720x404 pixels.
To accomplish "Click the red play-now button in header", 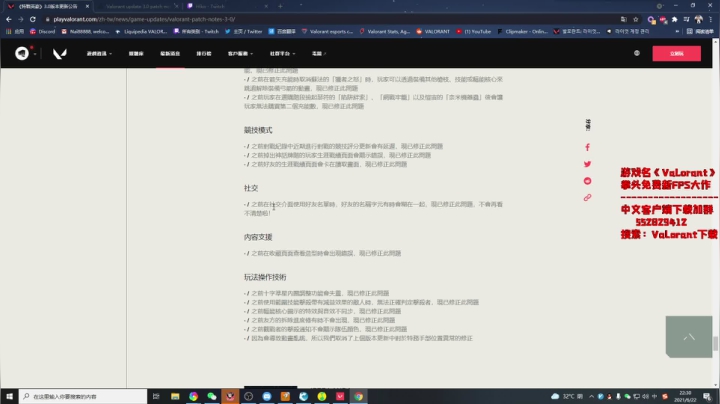I will (x=676, y=53).
